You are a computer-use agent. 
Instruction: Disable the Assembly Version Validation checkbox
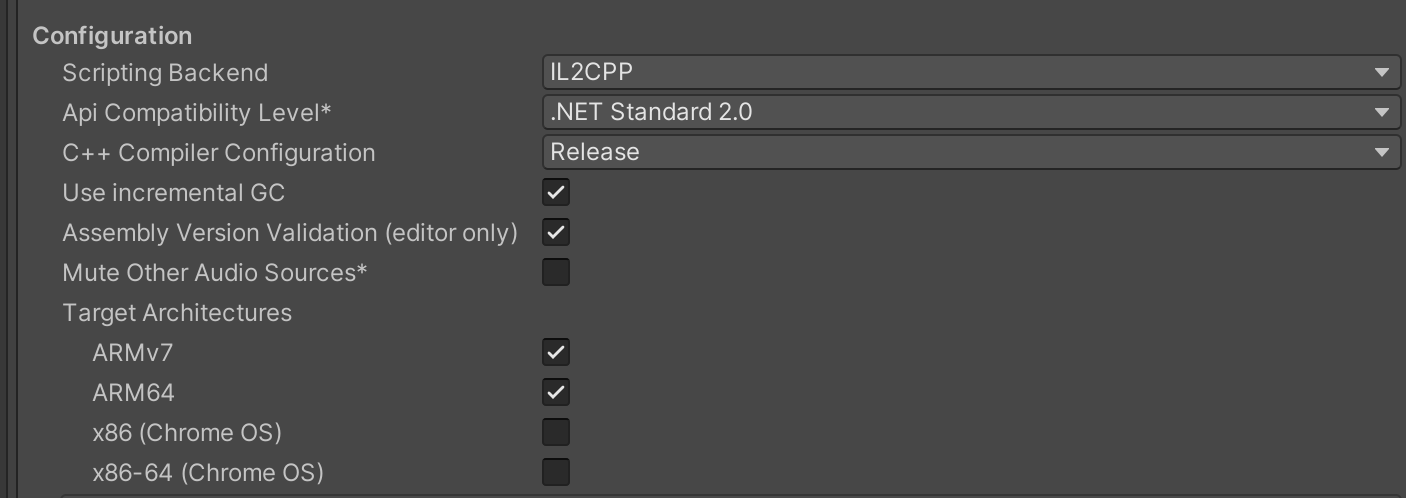[556, 232]
